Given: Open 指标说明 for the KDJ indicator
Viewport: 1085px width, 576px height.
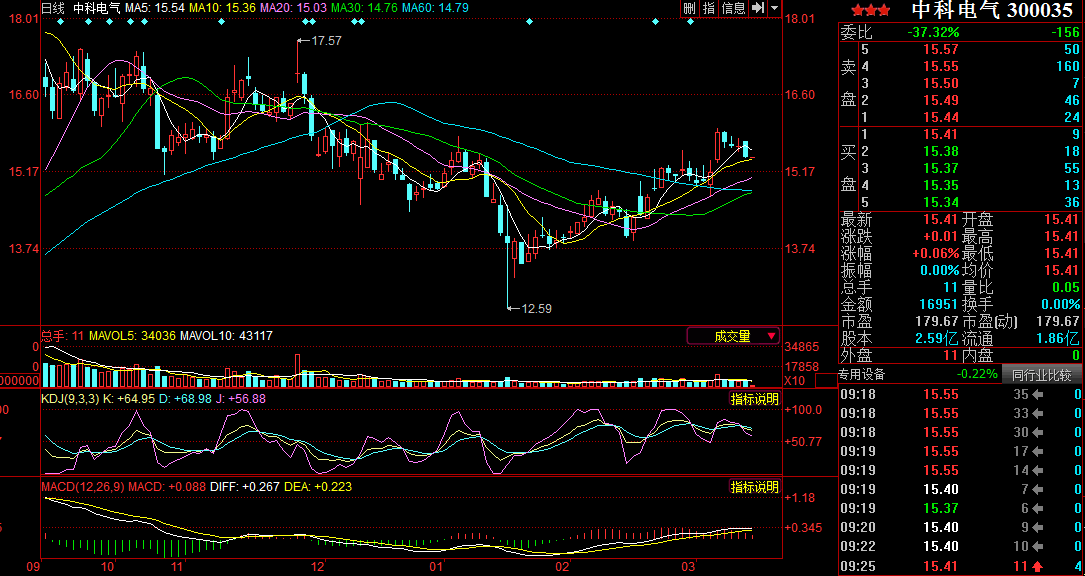Looking at the screenshot, I should coord(754,398).
